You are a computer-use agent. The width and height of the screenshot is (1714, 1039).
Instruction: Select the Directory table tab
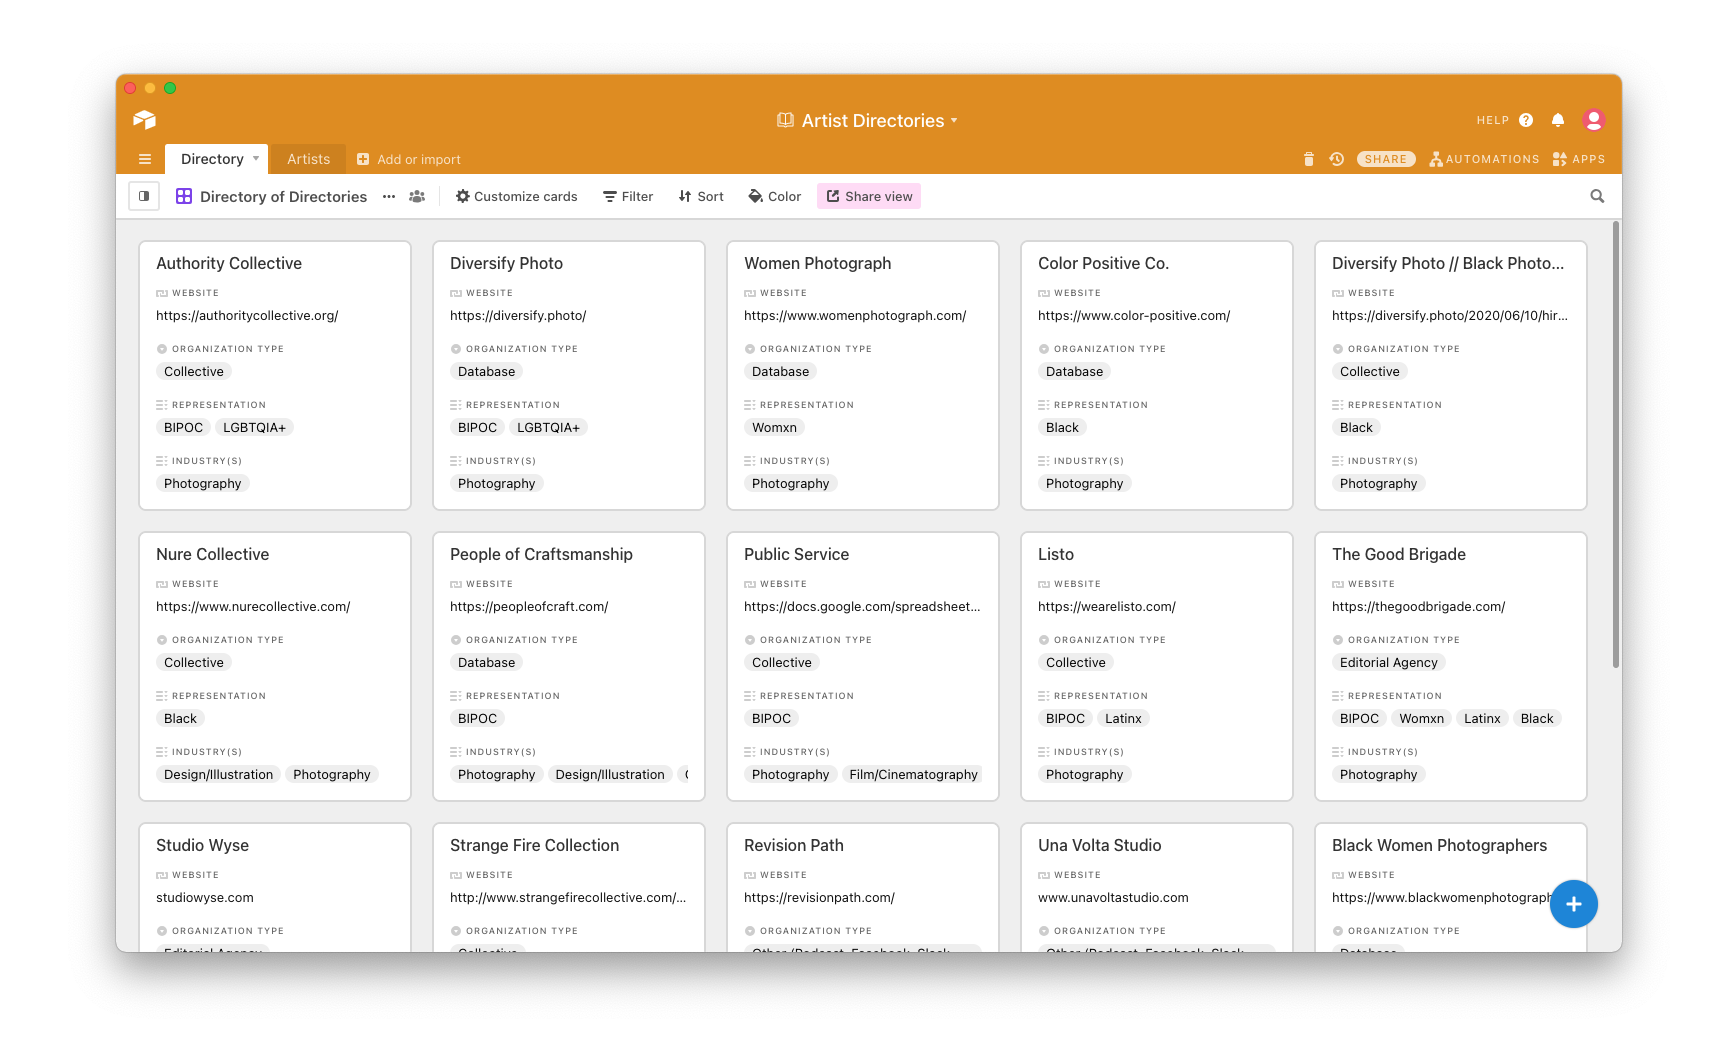(x=212, y=159)
